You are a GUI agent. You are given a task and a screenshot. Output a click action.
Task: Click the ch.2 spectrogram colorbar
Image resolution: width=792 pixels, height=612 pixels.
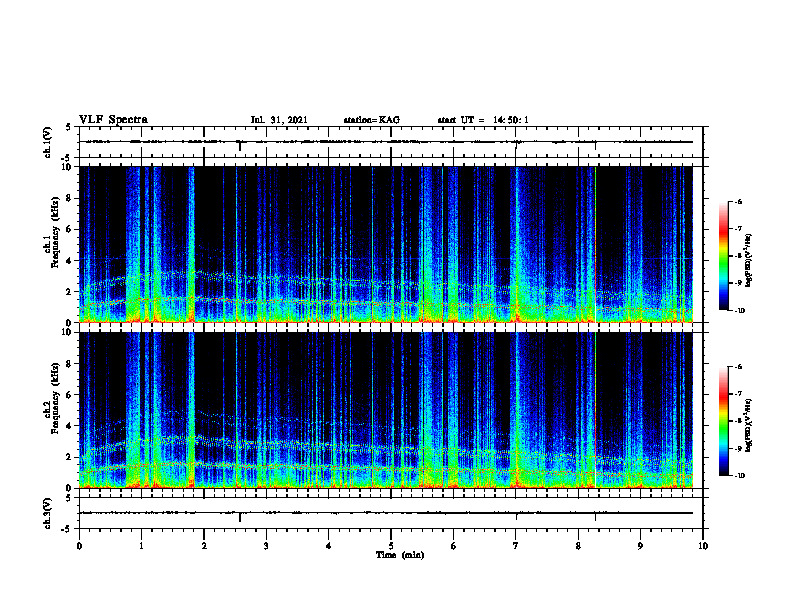tap(723, 421)
